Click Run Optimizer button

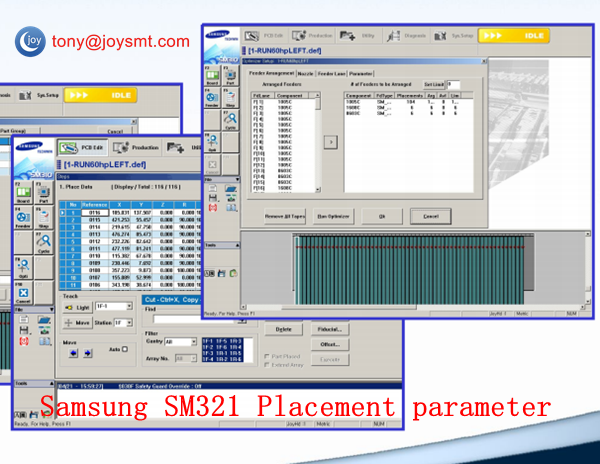[x=333, y=217]
